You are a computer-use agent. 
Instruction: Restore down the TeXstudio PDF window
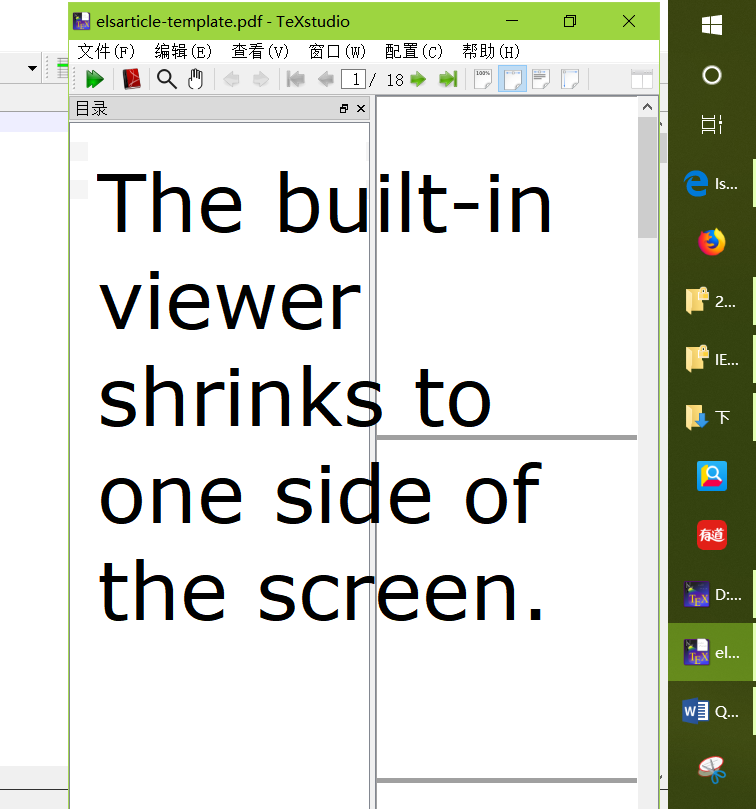point(570,21)
